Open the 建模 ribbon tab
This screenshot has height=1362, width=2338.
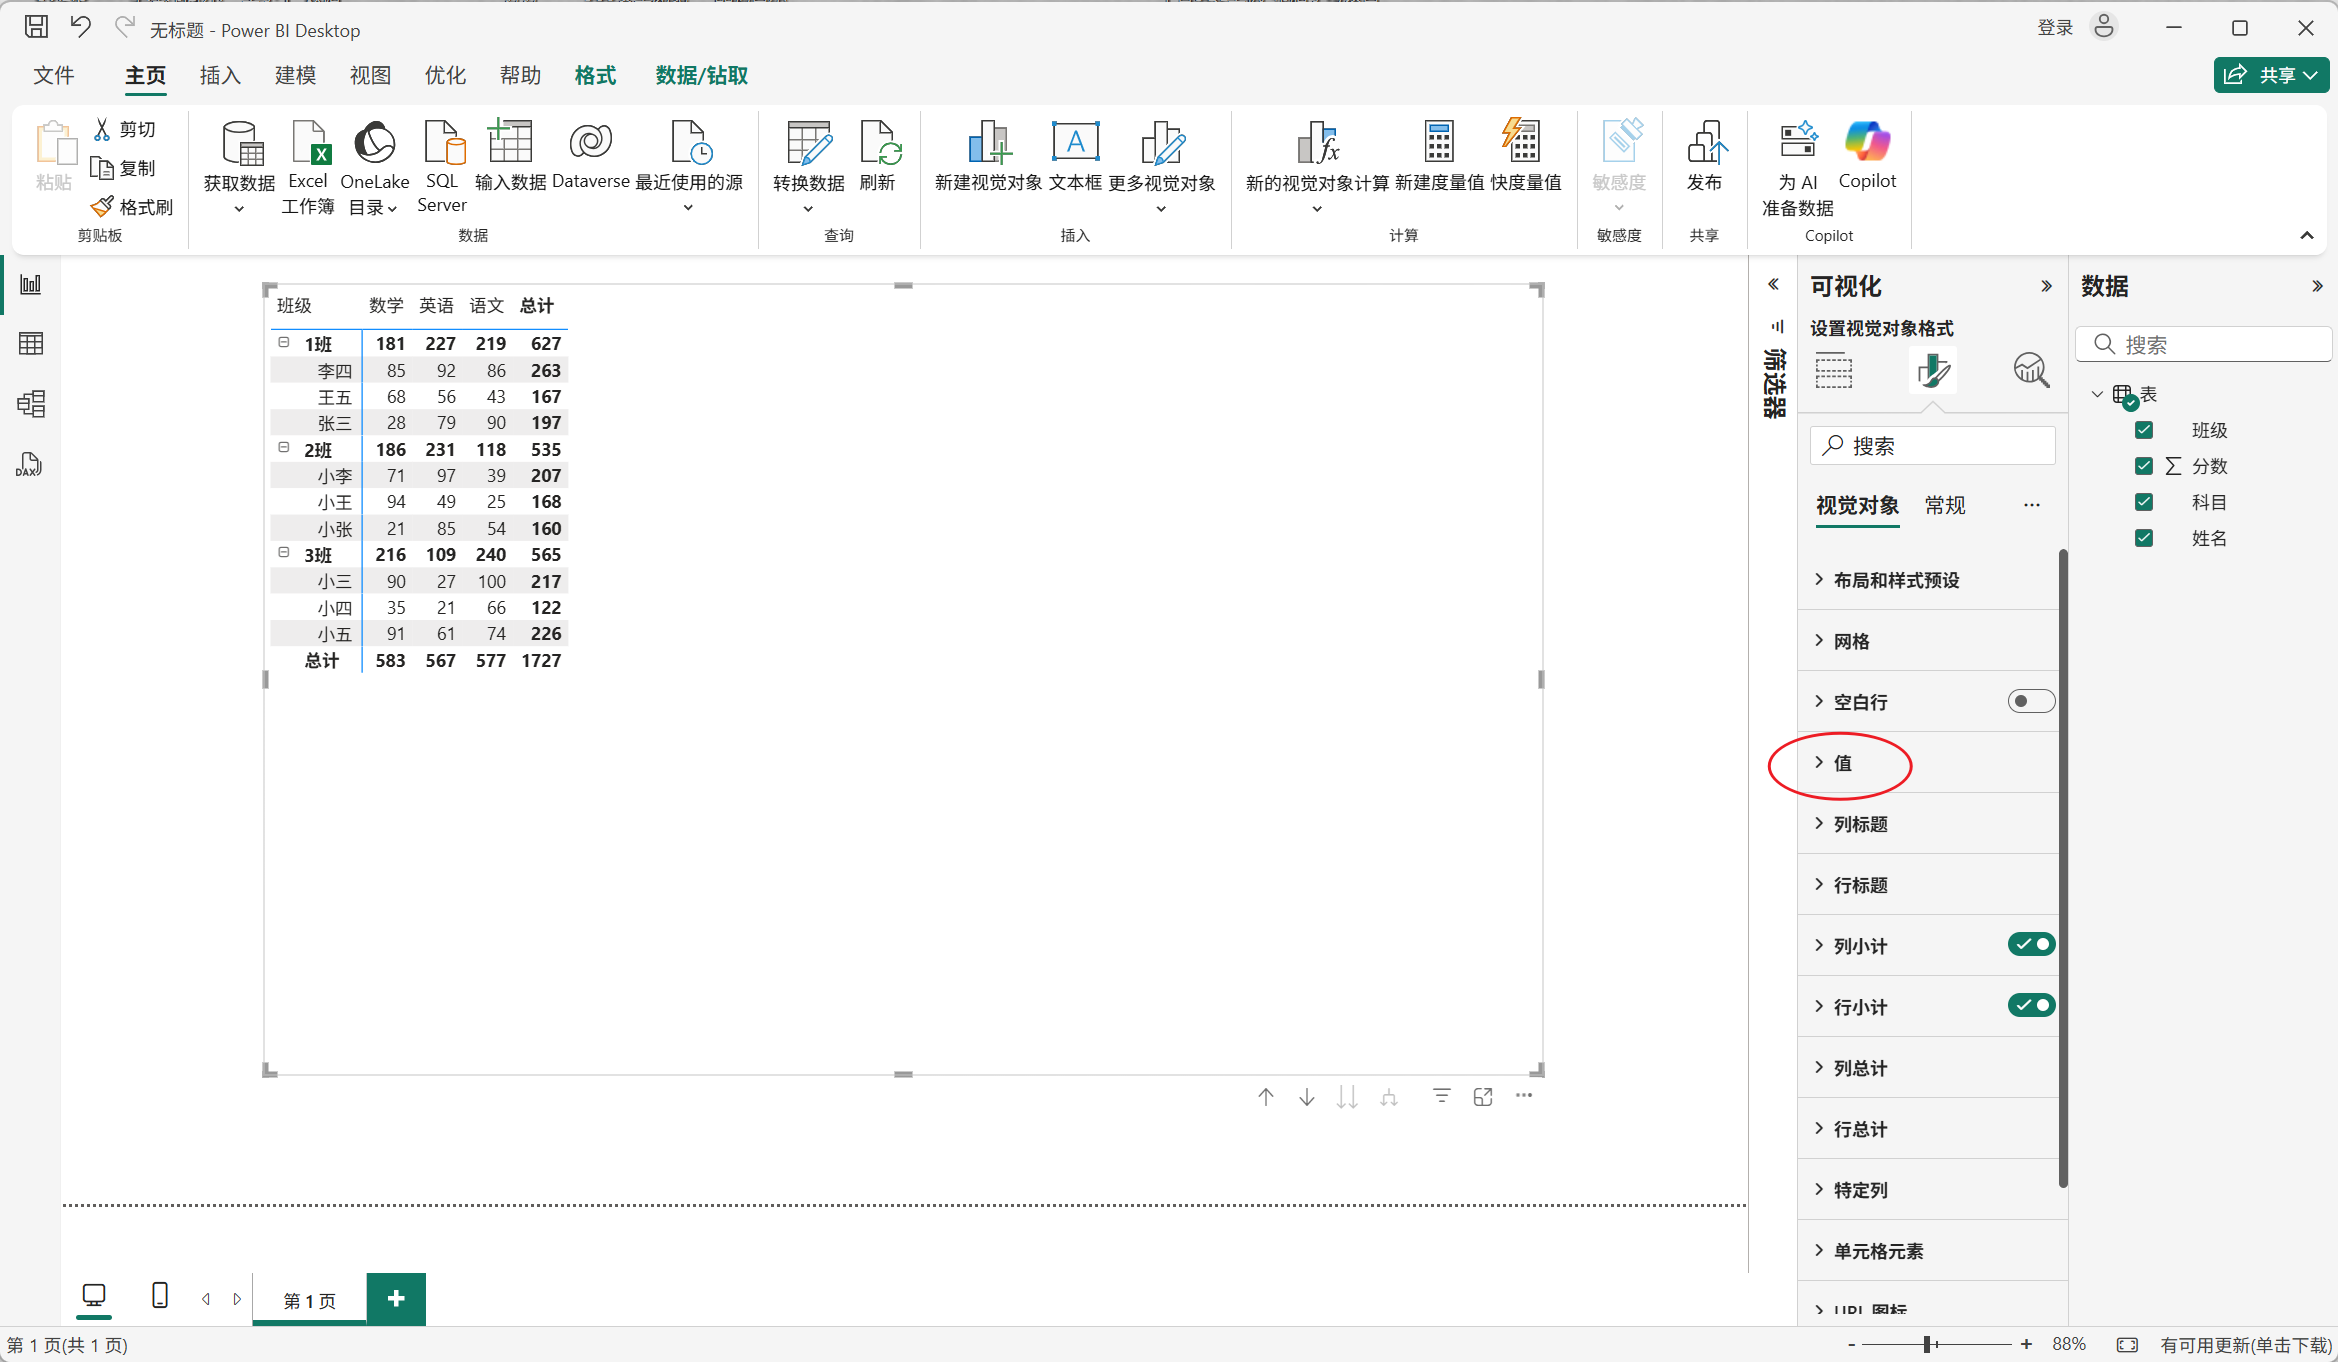pyautogui.click(x=295, y=76)
